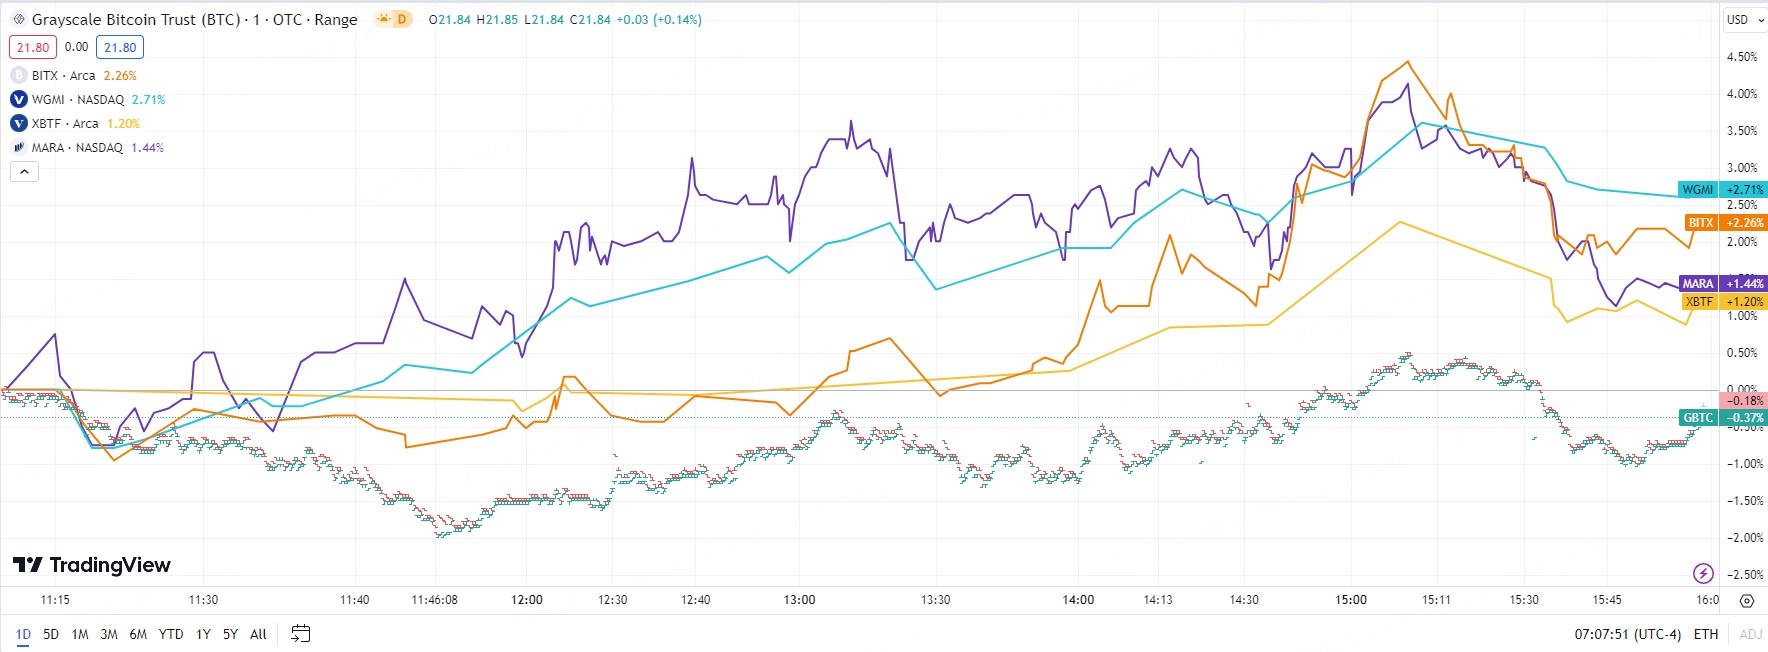This screenshot has width=1768, height=652.
Task: Click the WGMI symbol logo icon
Action: 18,99
